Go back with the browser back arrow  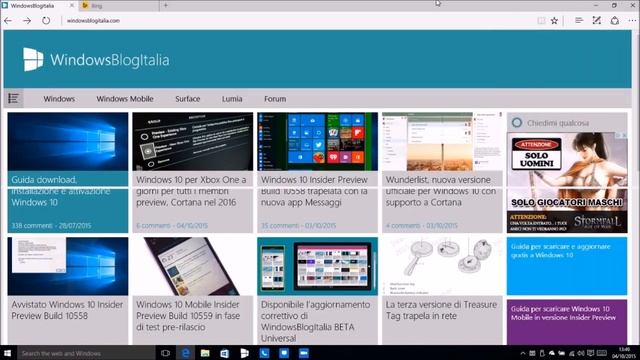pos(8,20)
